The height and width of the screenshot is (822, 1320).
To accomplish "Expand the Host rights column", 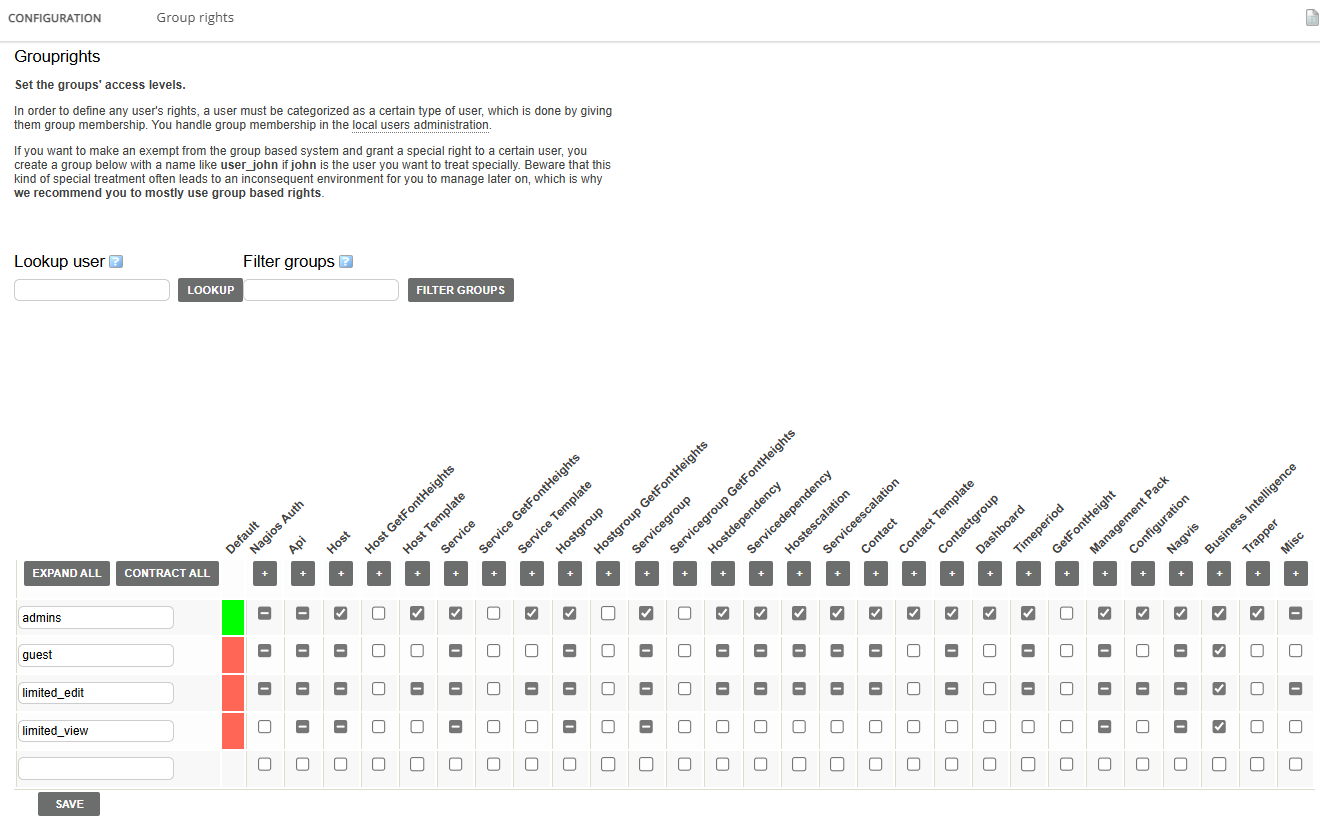I will pos(341,574).
